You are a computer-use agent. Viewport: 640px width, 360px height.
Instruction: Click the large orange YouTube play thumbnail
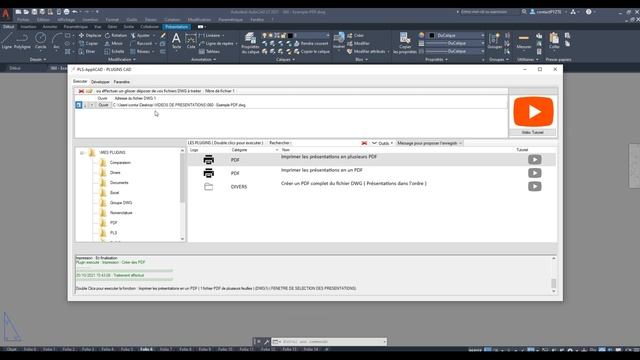click(x=533, y=111)
